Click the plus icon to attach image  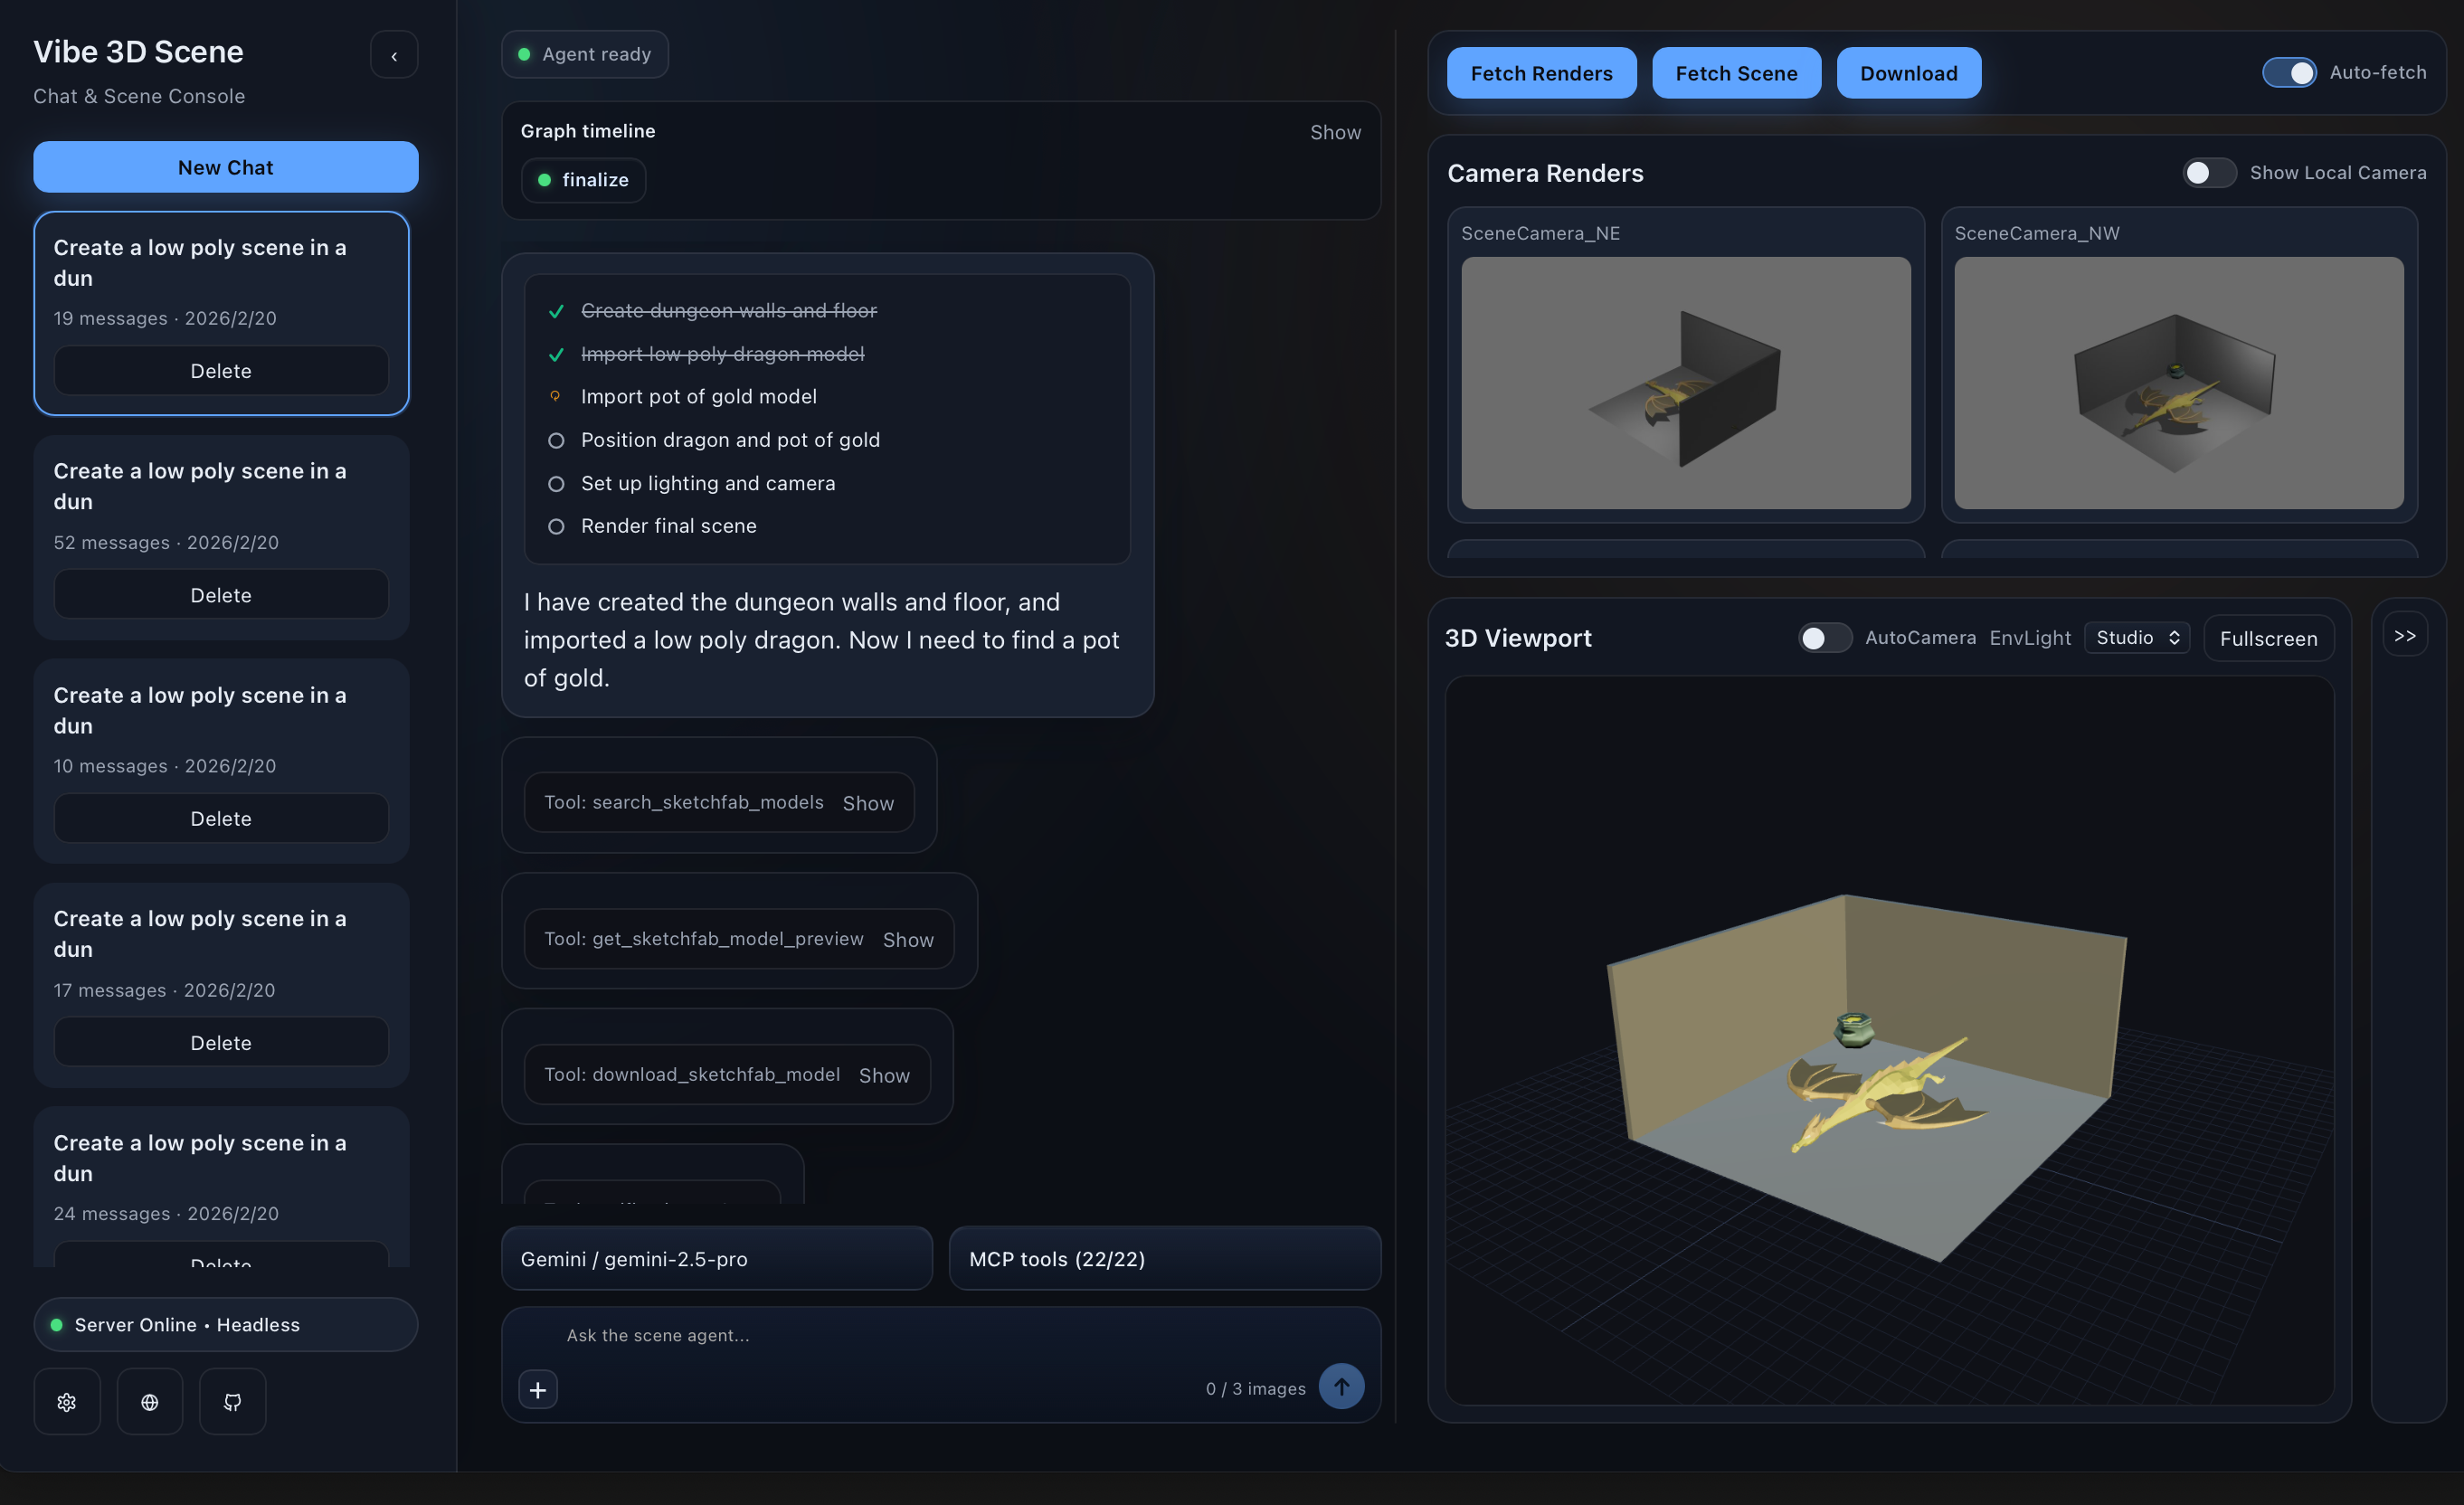538,1389
